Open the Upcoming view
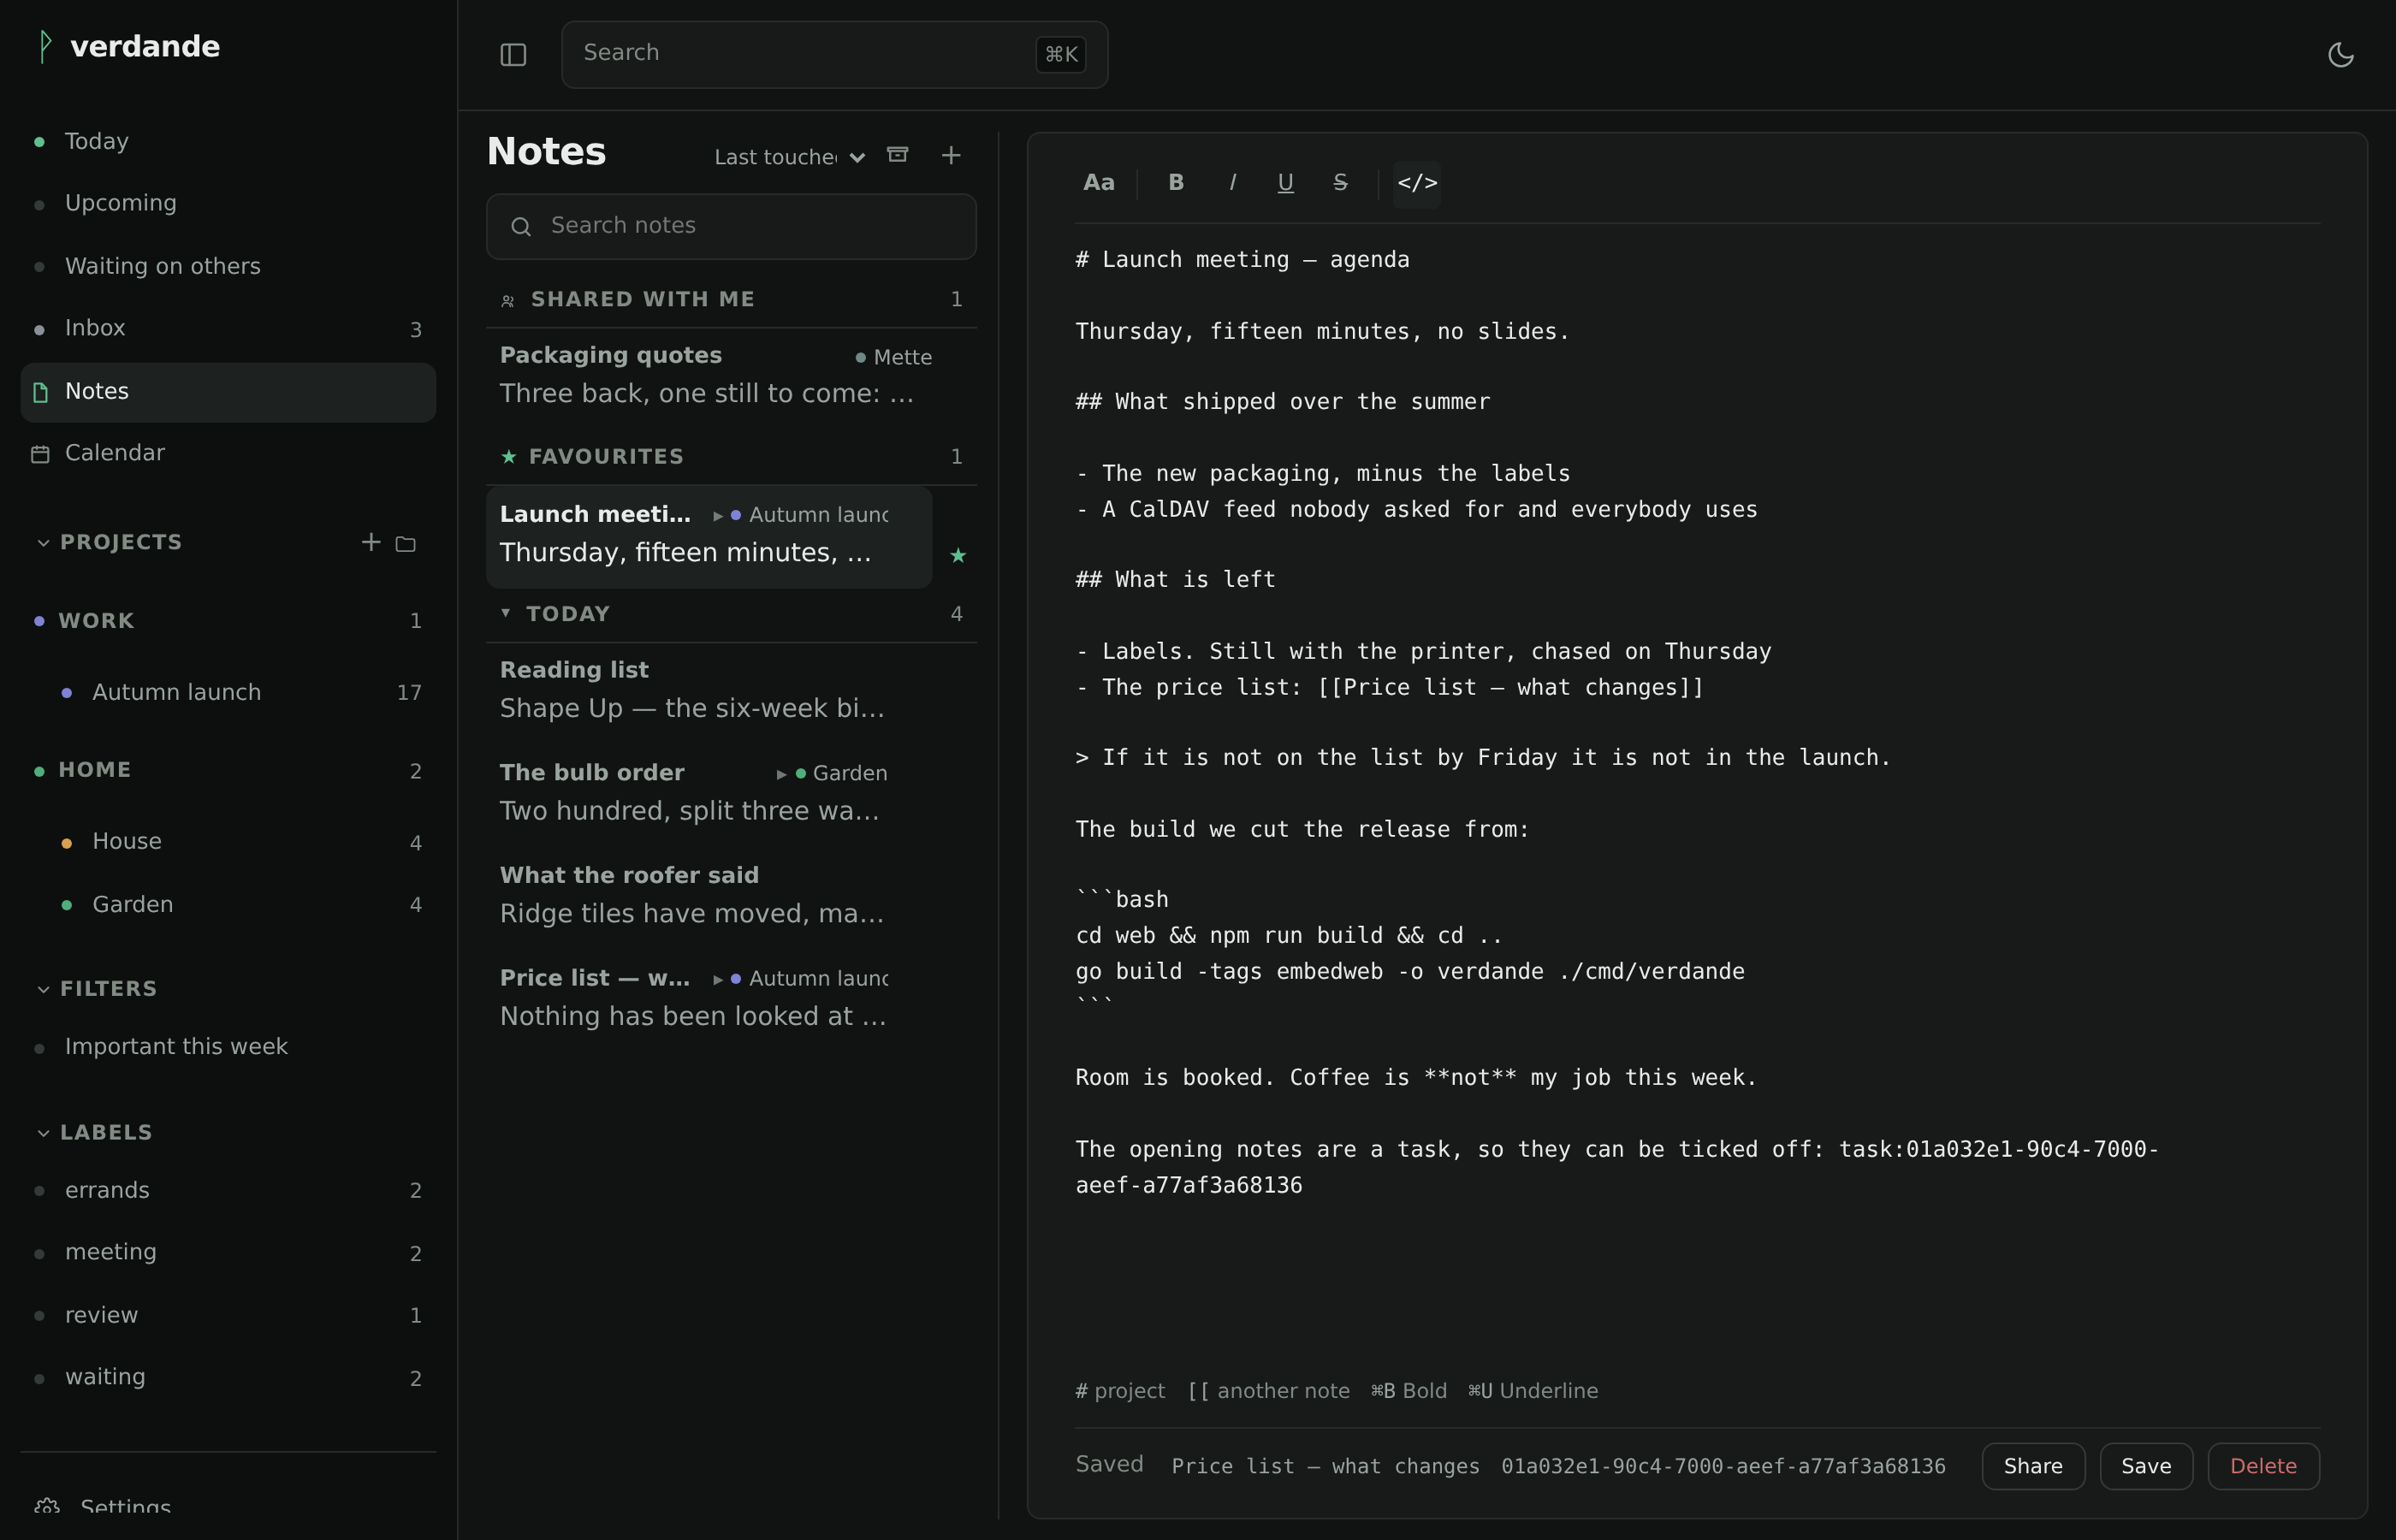2396x1540 pixels. (x=228, y=203)
